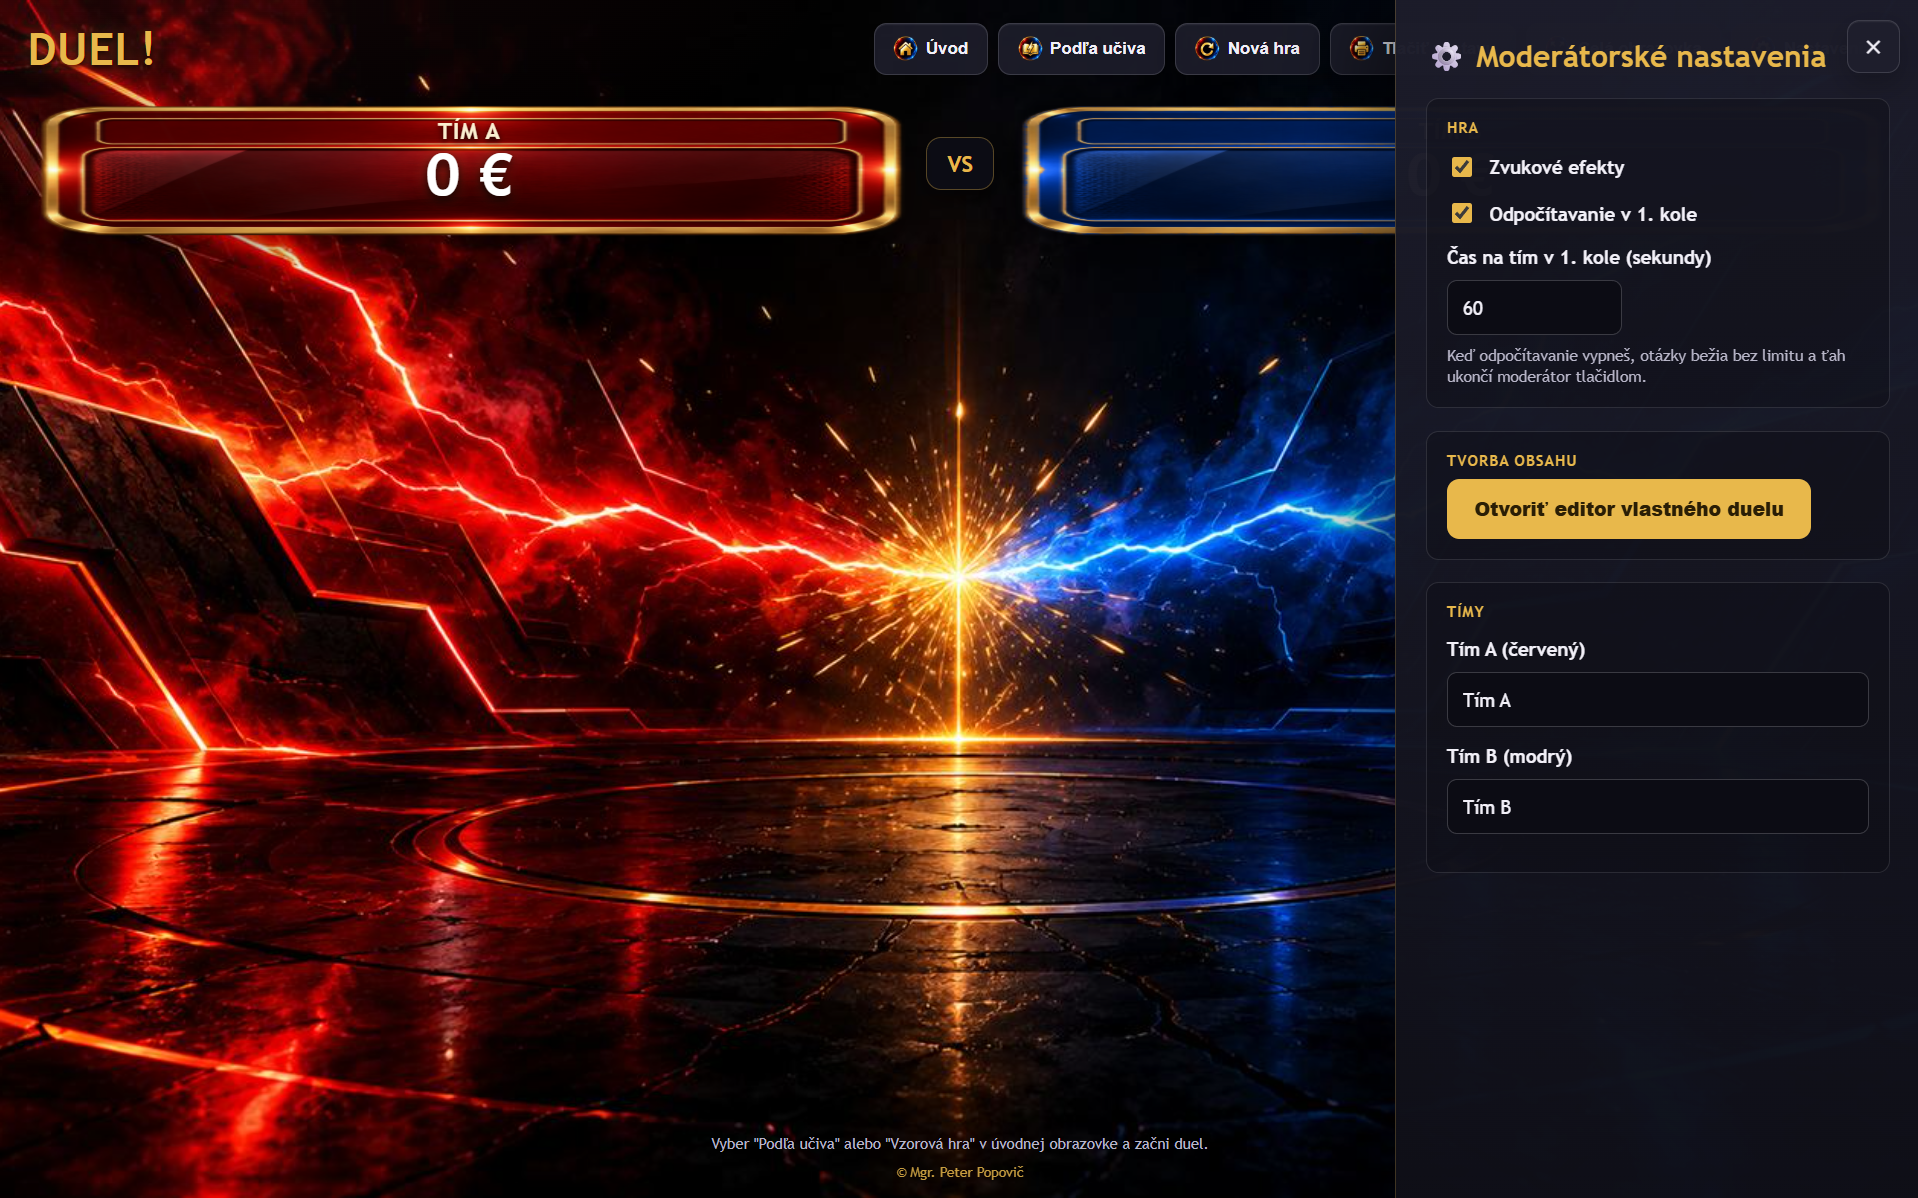
Task: Click the Tím A (červený) name field
Action: [x=1657, y=700]
